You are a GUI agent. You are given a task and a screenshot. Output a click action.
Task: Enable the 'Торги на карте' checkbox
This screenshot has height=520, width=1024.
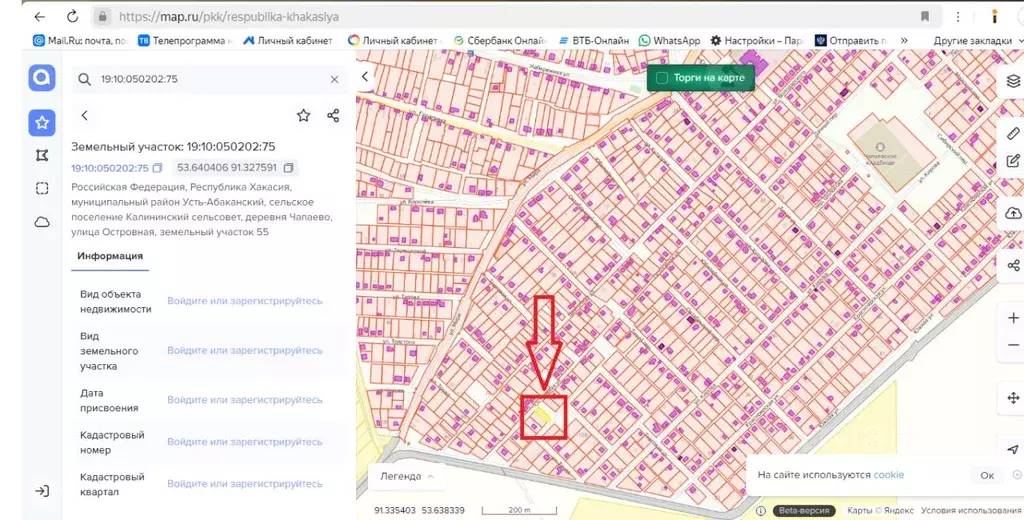pyautogui.click(x=661, y=78)
